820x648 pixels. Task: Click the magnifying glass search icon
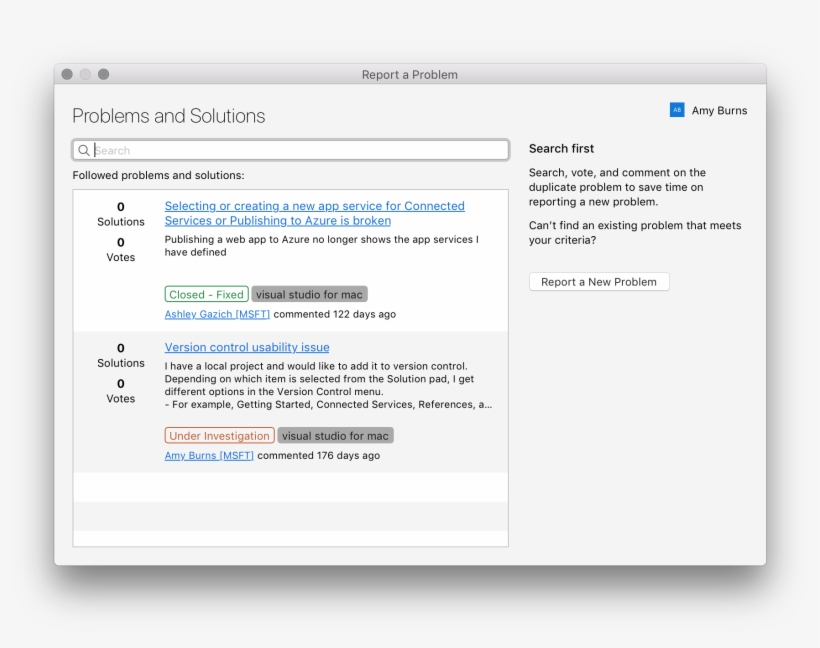click(85, 149)
